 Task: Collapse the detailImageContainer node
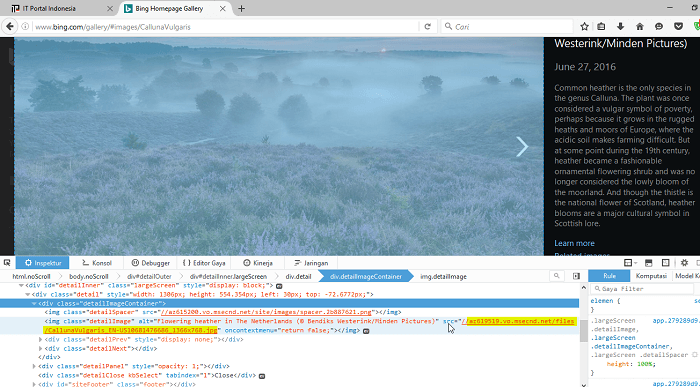(34, 304)
